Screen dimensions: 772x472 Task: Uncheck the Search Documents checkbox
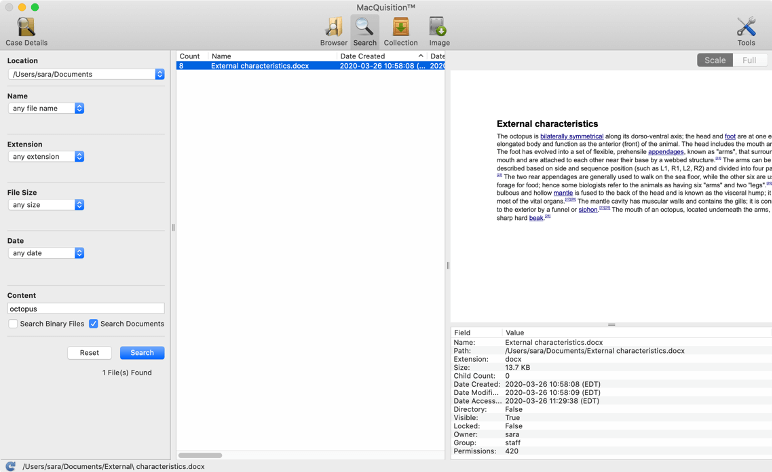pyautogui.click(x=94, y=324)
